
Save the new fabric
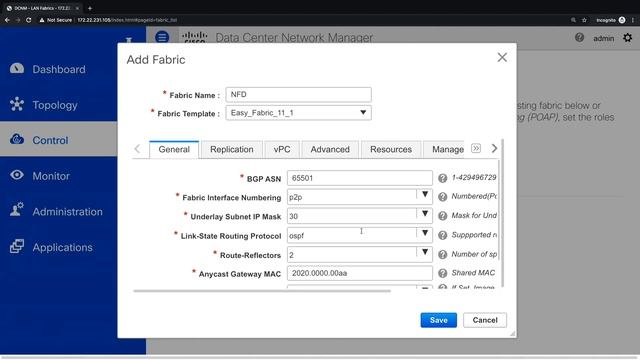point(438,320)
